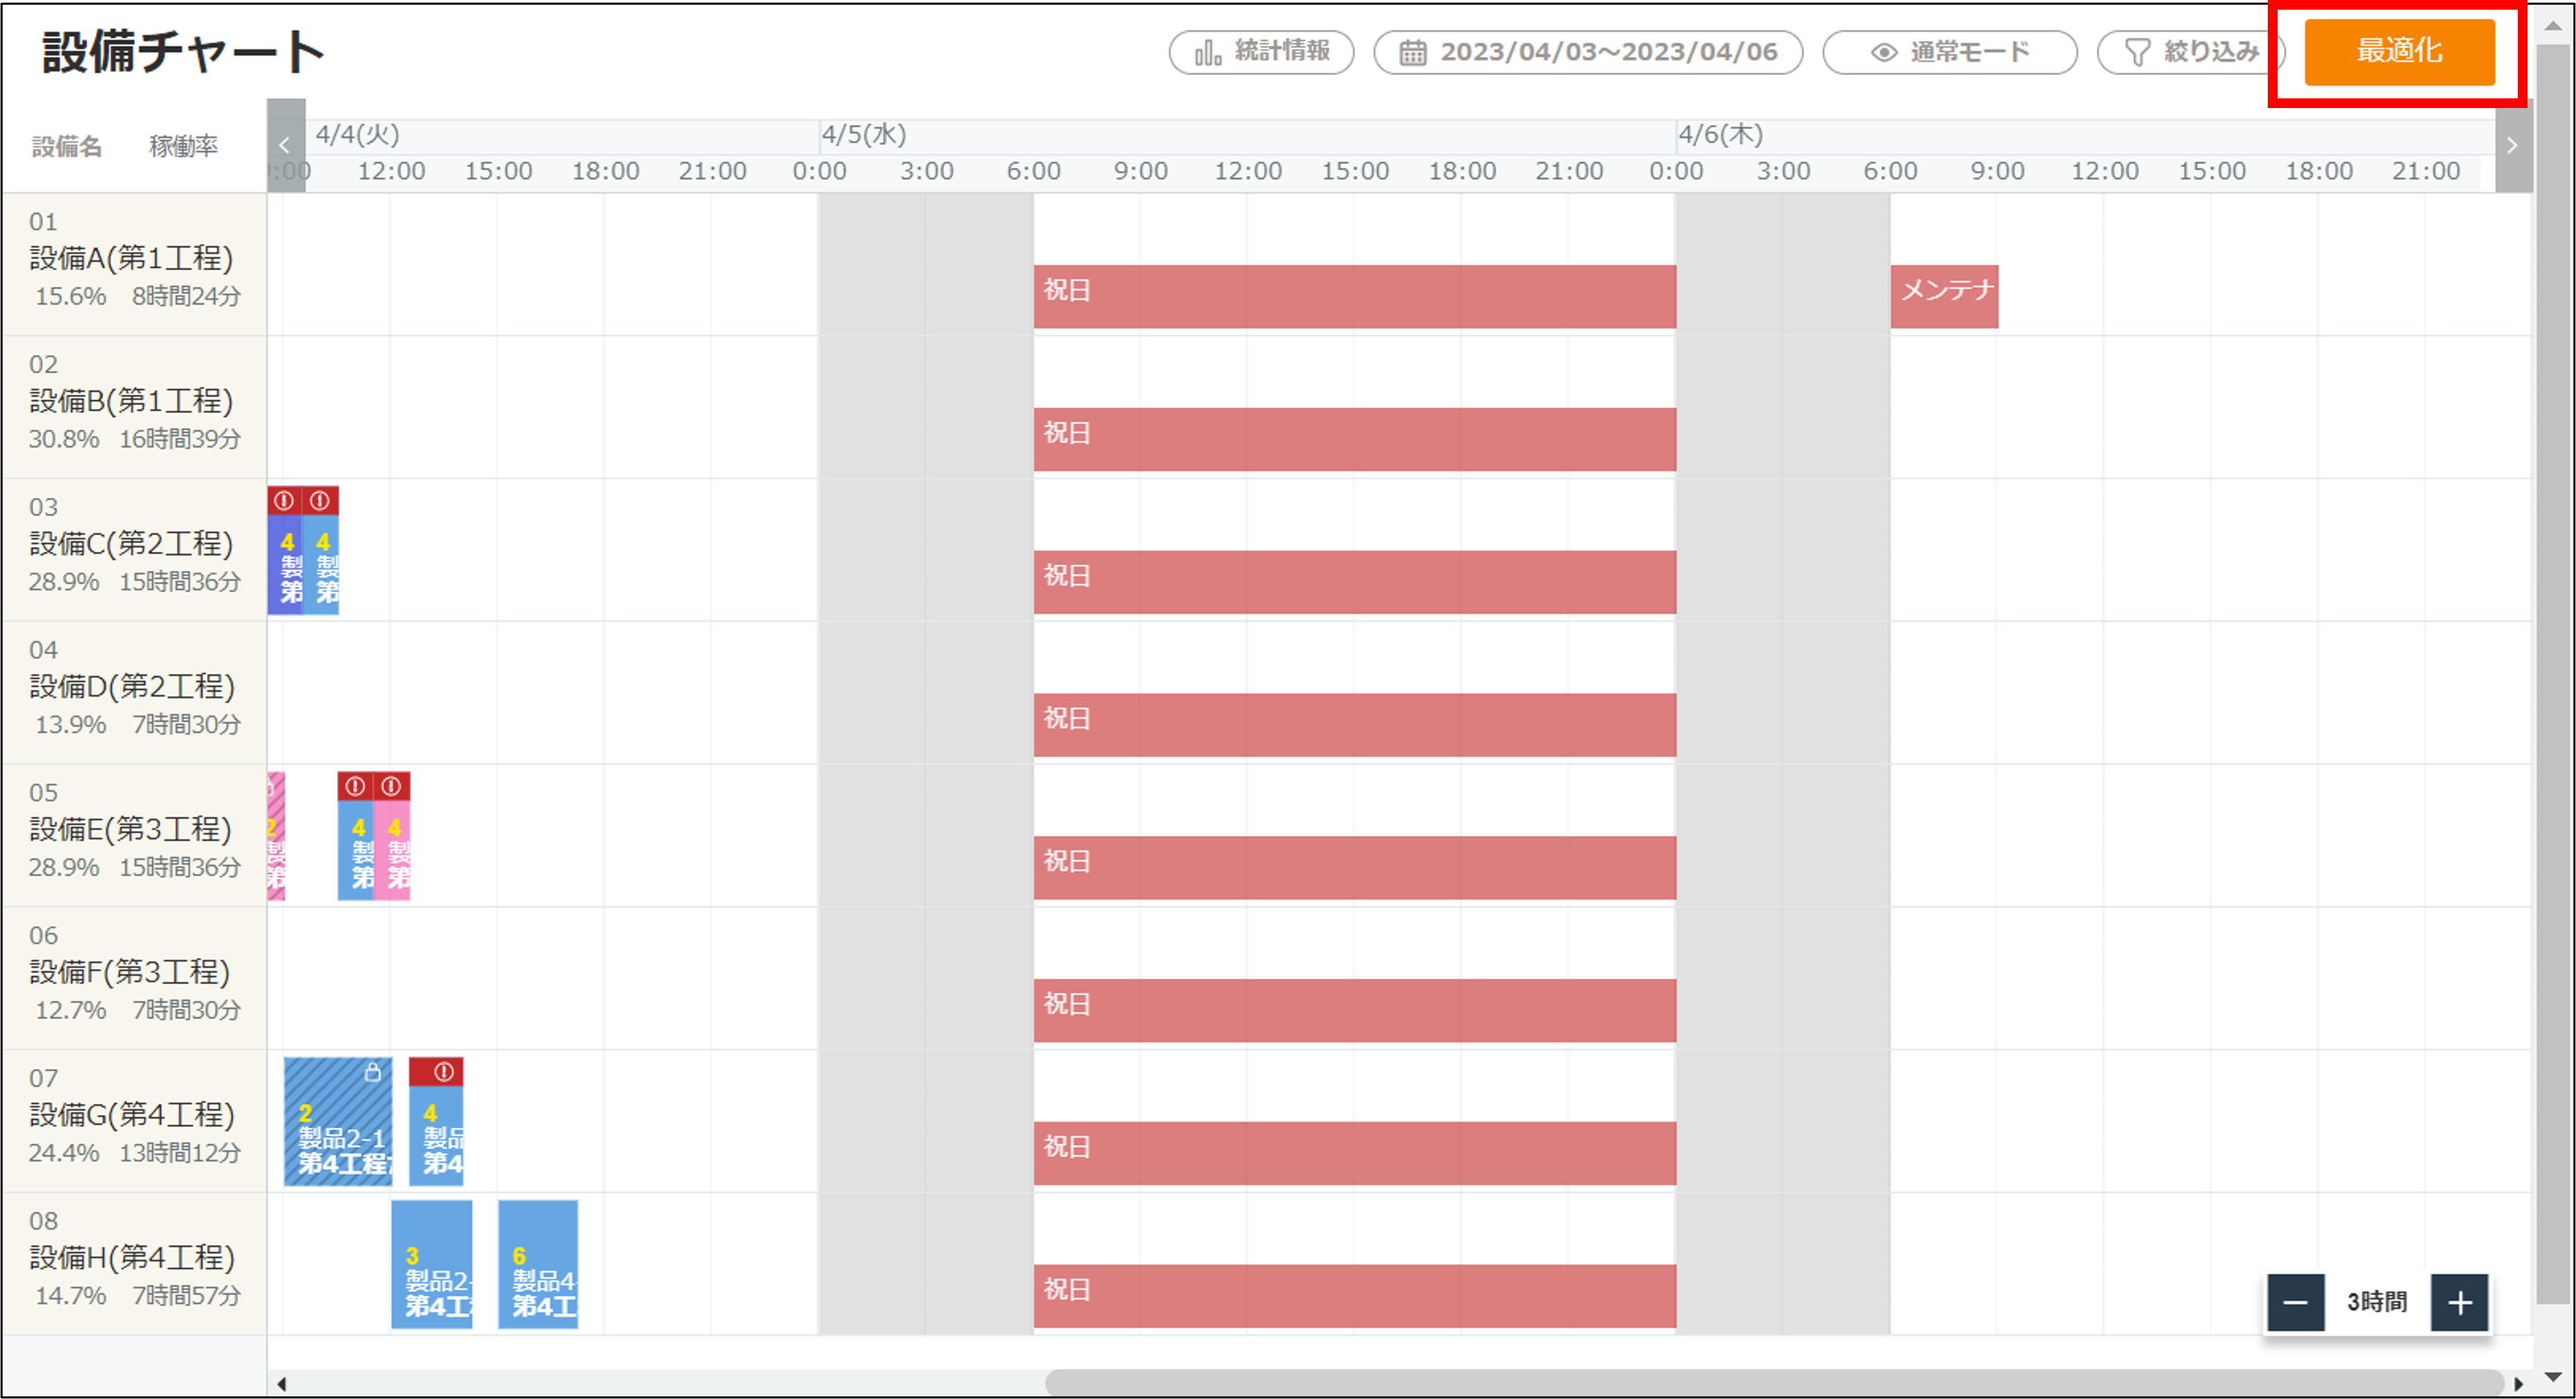Click the メンテナ maintenance block for 設備A
The image size is (2576, 1399).
point(1944,296)
